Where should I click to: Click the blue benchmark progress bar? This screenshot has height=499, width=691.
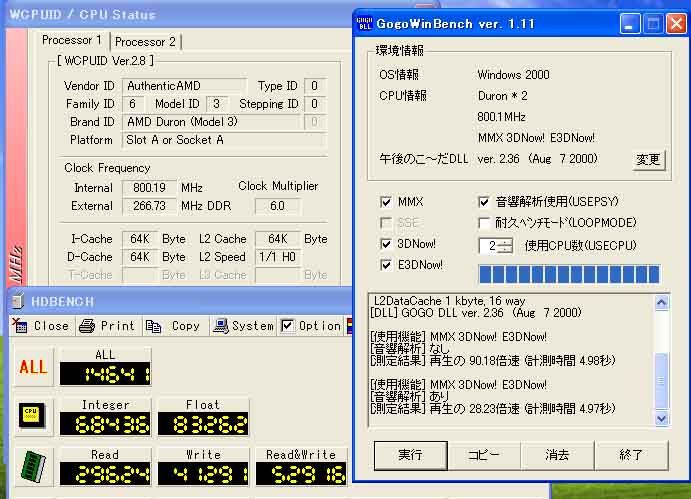click(x=569, y=274)
